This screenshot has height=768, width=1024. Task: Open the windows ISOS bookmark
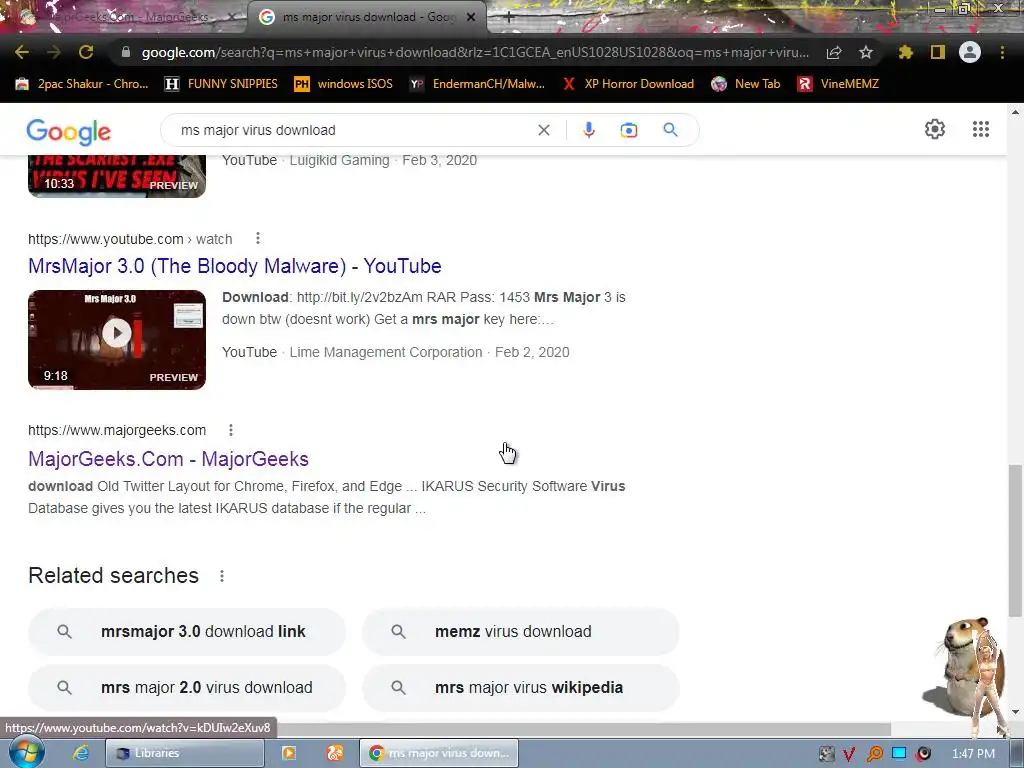(x=344, y=84)
